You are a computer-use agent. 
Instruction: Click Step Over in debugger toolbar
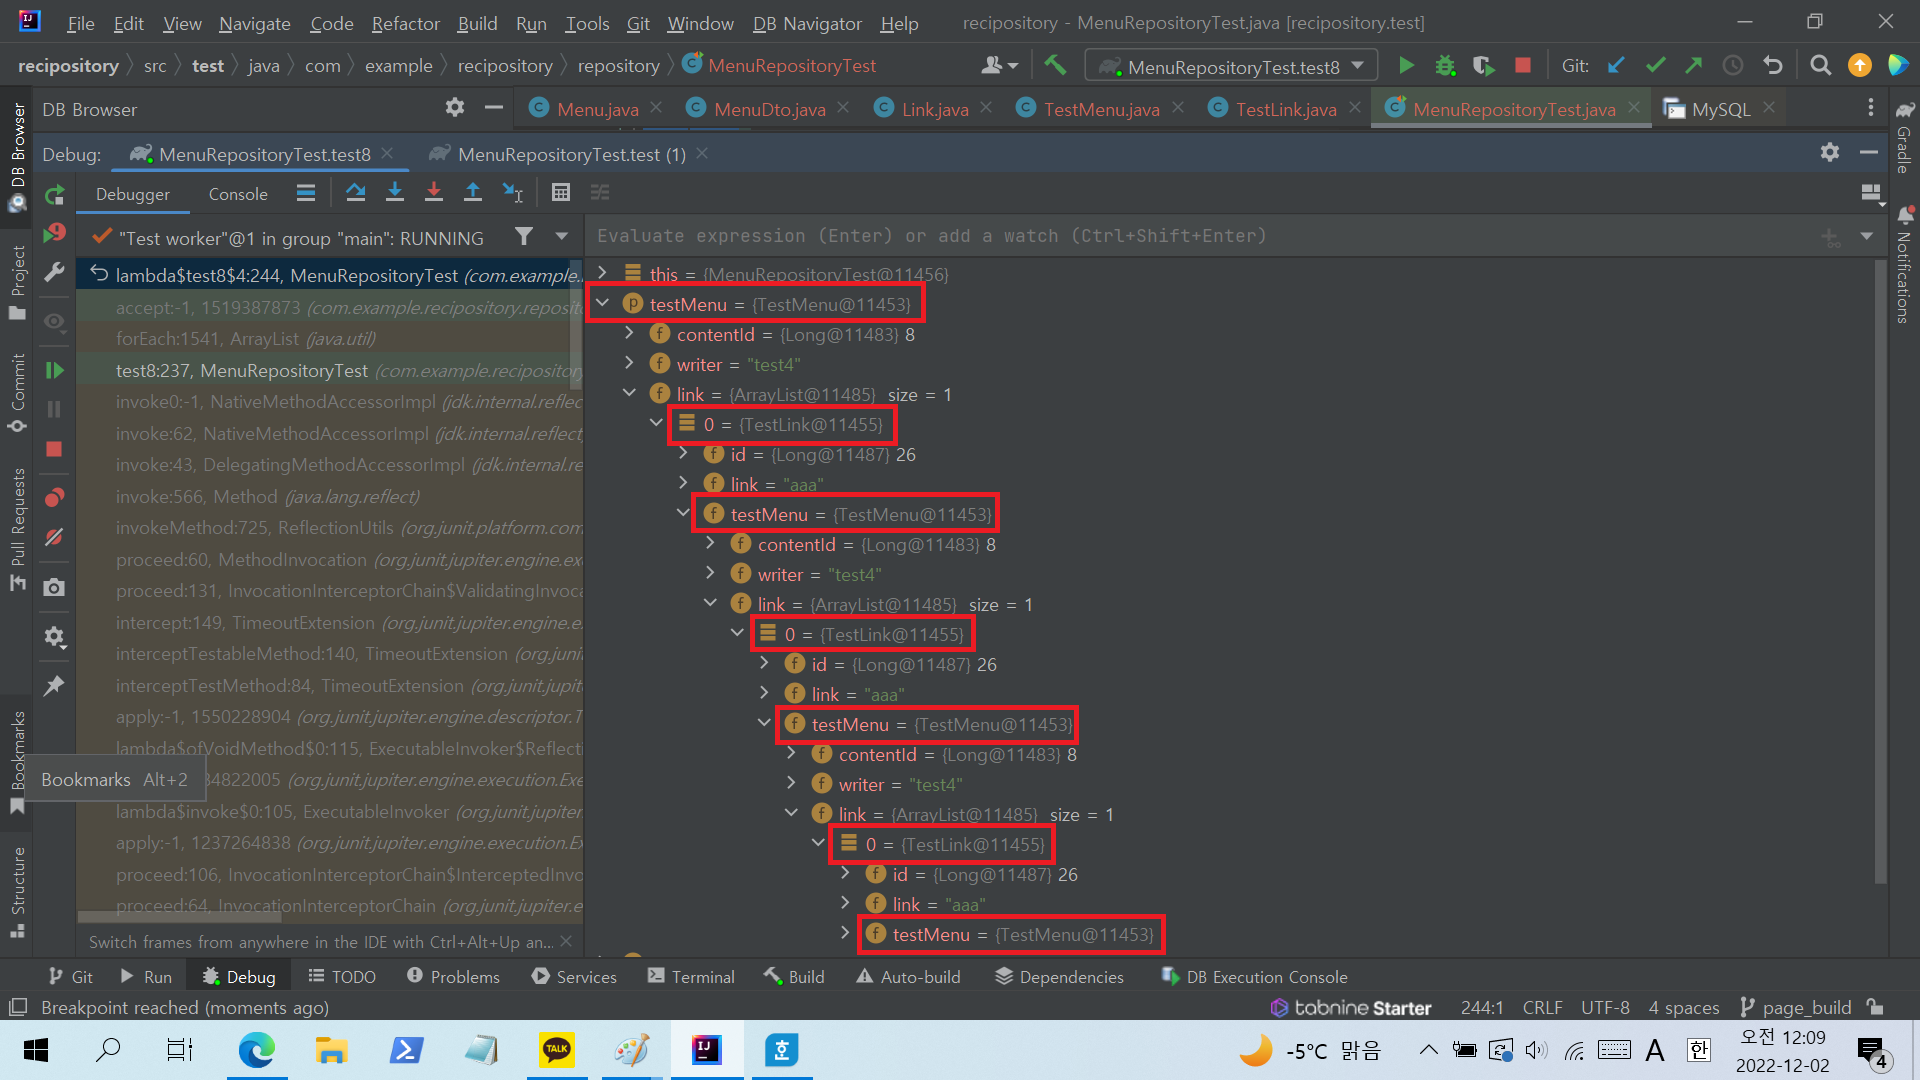coord(355,193)
